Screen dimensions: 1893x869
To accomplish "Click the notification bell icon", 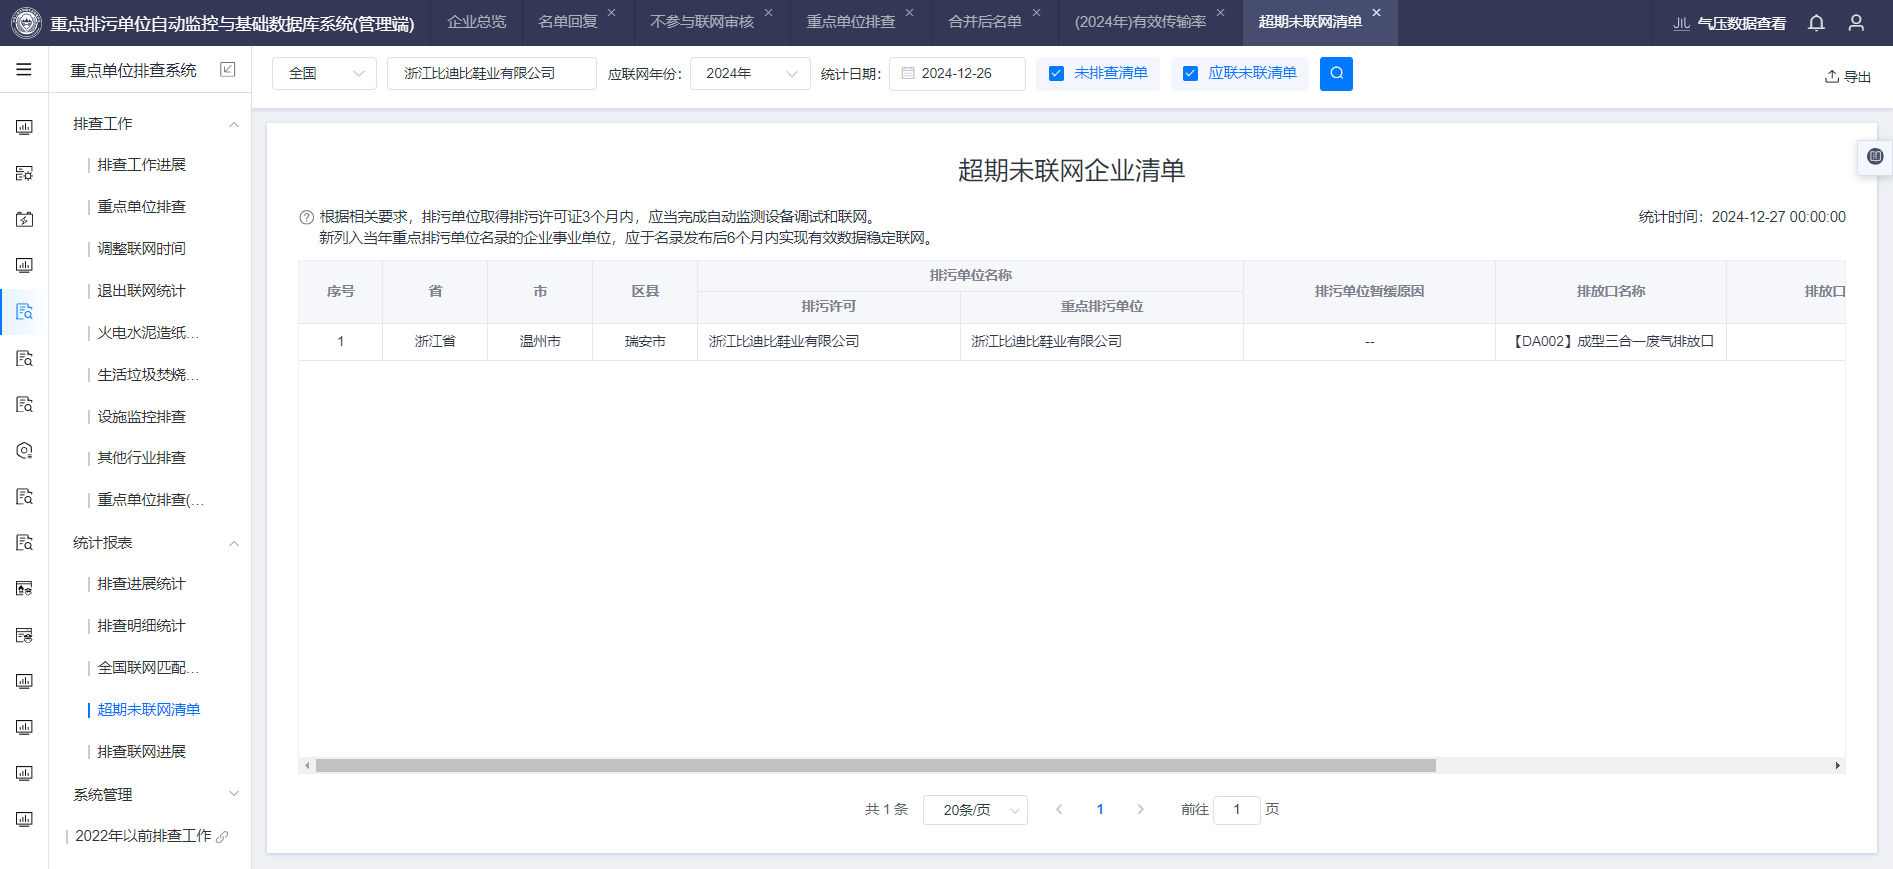I will [x=1816, y=23].
